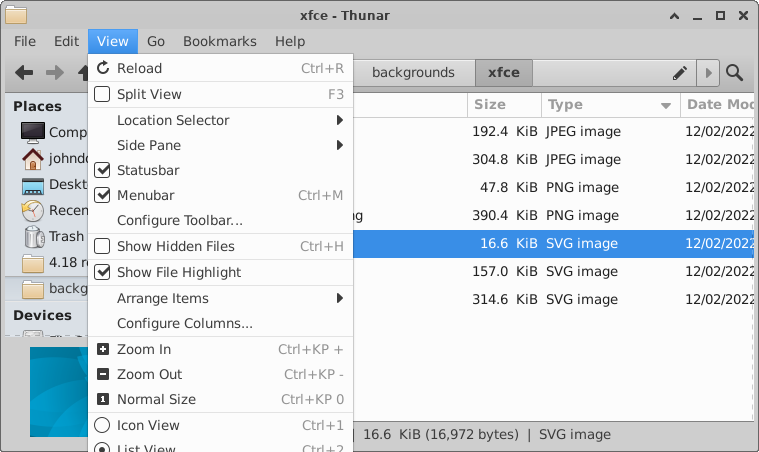Image resolution: width=759 pixels, height=452 pixels.
Task: Enable Show Hidden Files checkbox
Action: tap(102, 246)
